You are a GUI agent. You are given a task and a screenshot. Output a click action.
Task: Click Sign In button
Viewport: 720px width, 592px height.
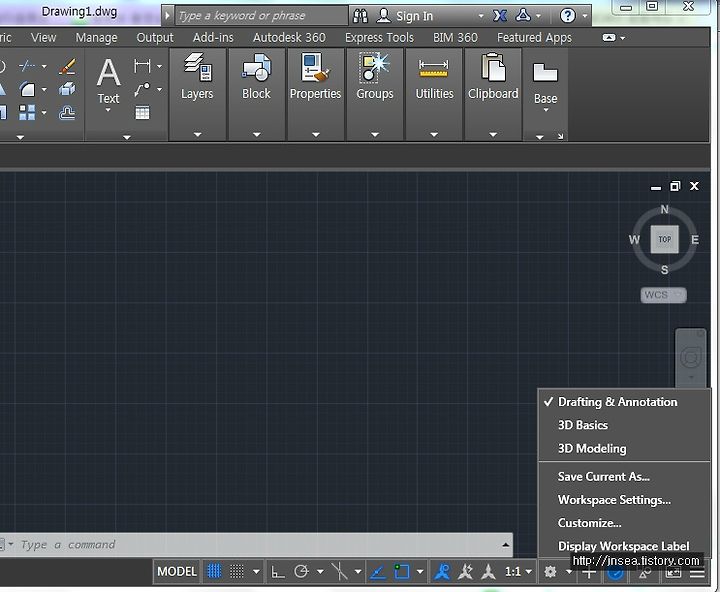point(405,16)
